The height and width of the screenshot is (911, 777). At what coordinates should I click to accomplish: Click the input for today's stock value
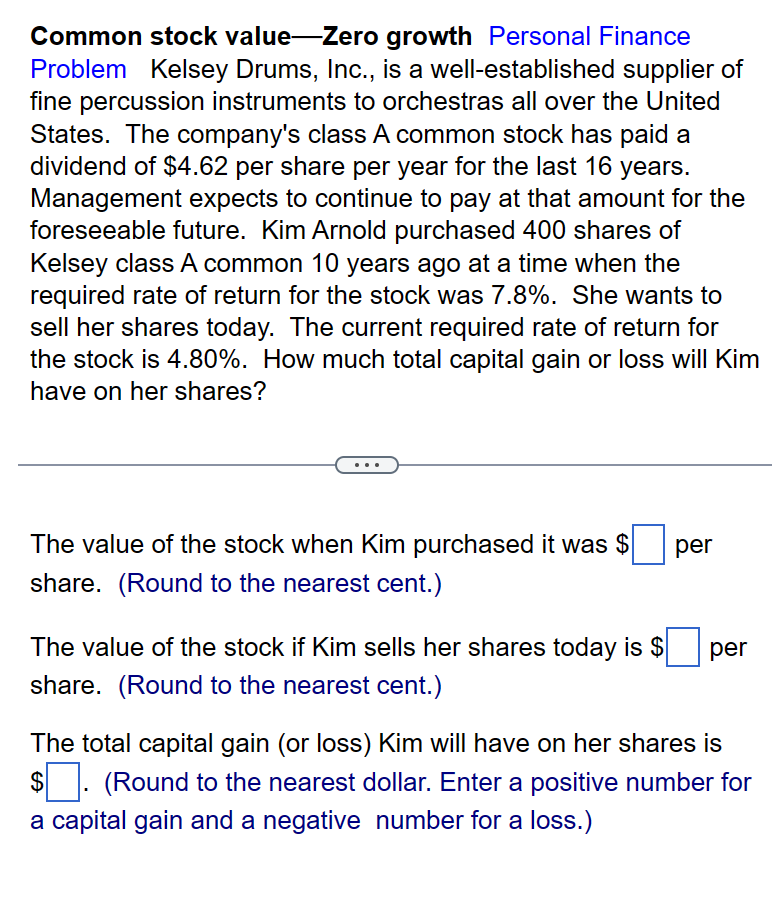click(682, 647)
